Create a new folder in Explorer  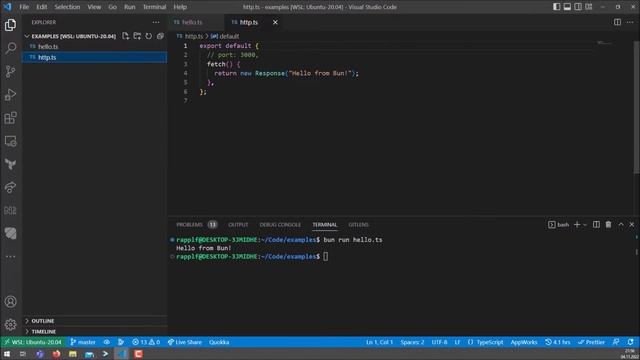coord(137,36)
